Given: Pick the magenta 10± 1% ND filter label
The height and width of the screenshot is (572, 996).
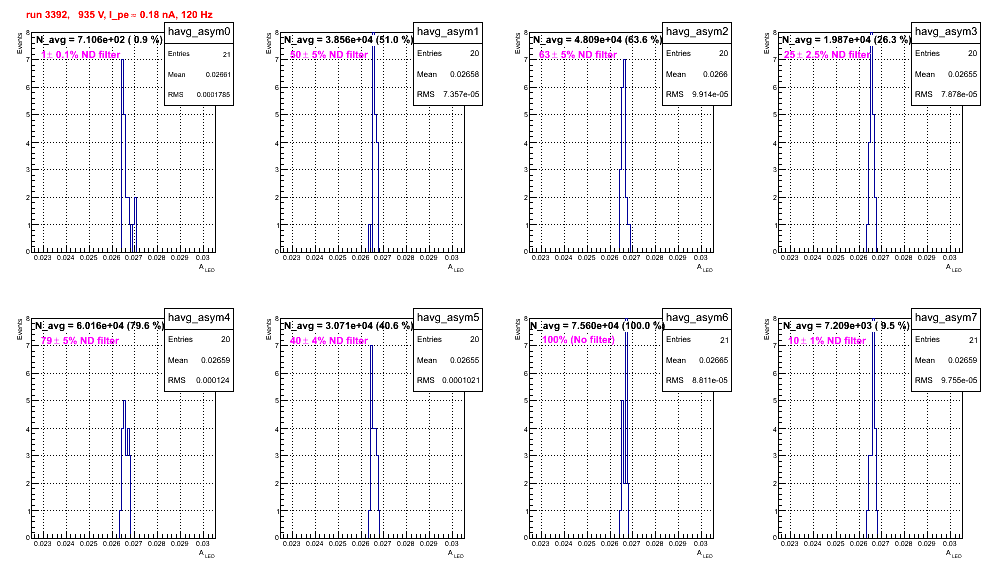Looking at the screenshot, I should tap(827, 341).
